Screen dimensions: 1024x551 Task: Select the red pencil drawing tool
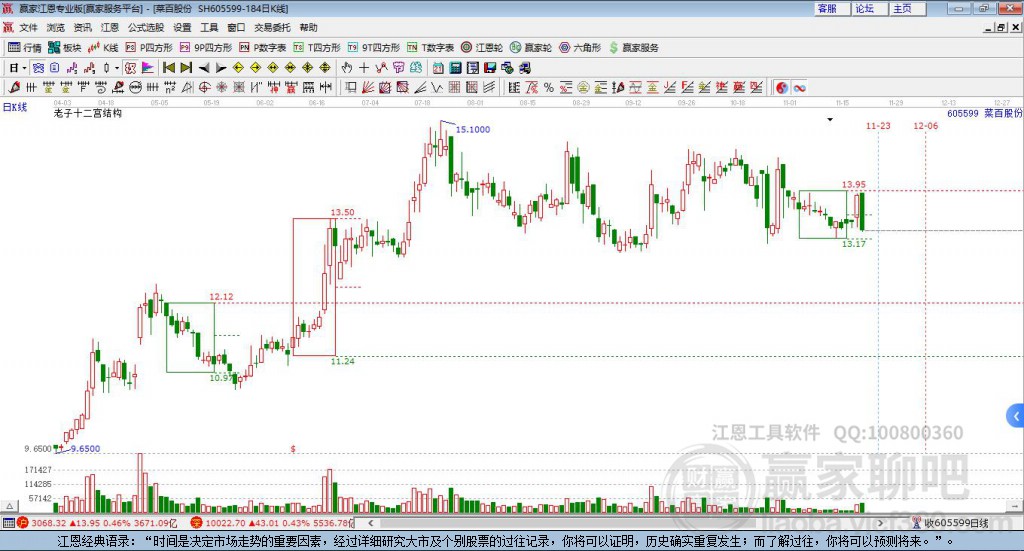coord(14,87)
